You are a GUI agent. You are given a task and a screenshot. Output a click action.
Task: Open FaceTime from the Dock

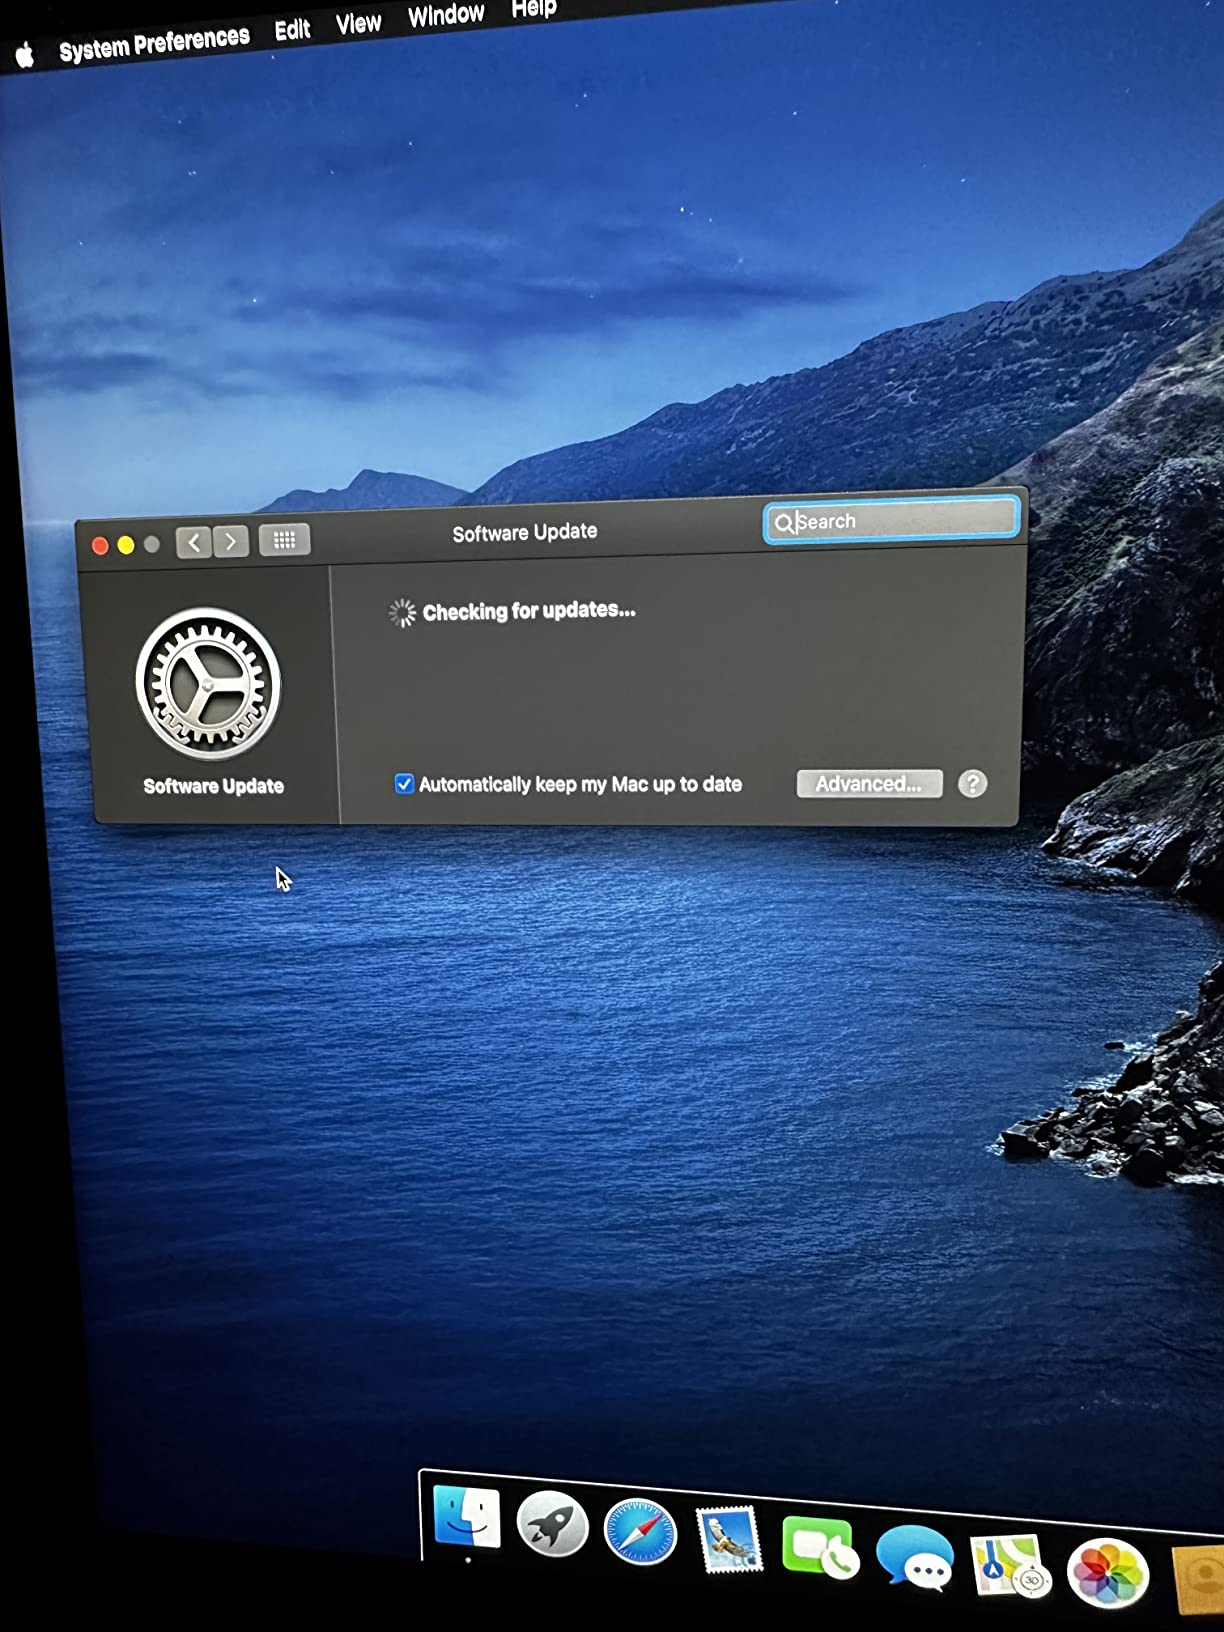point(819,1548)
